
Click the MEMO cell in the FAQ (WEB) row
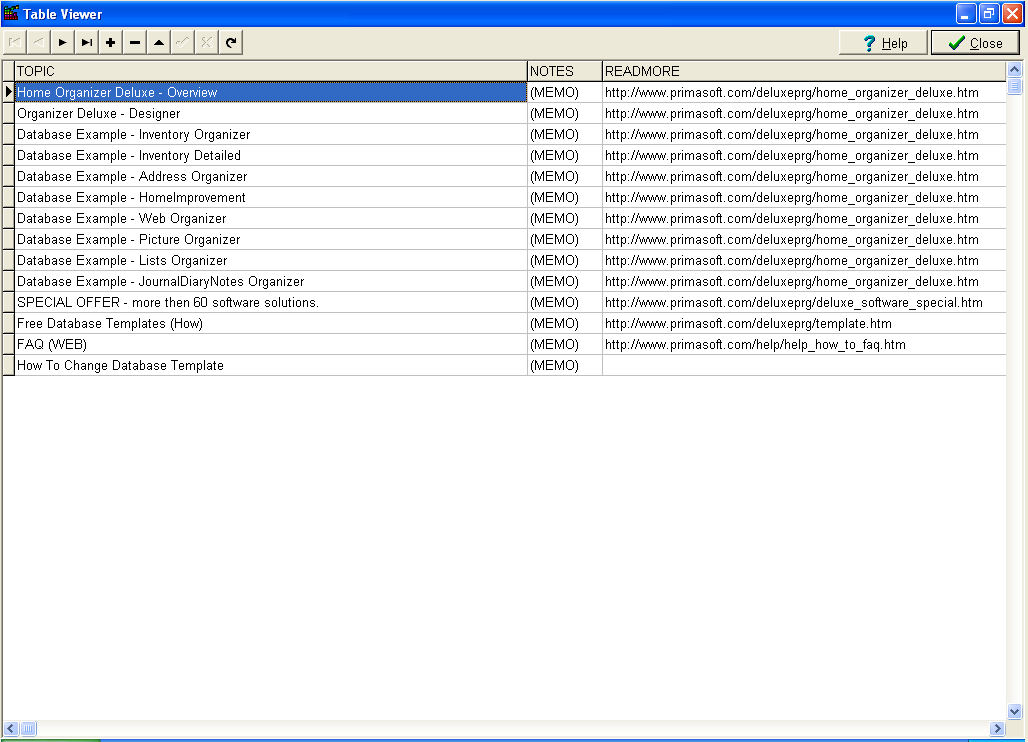click(564, 344)
